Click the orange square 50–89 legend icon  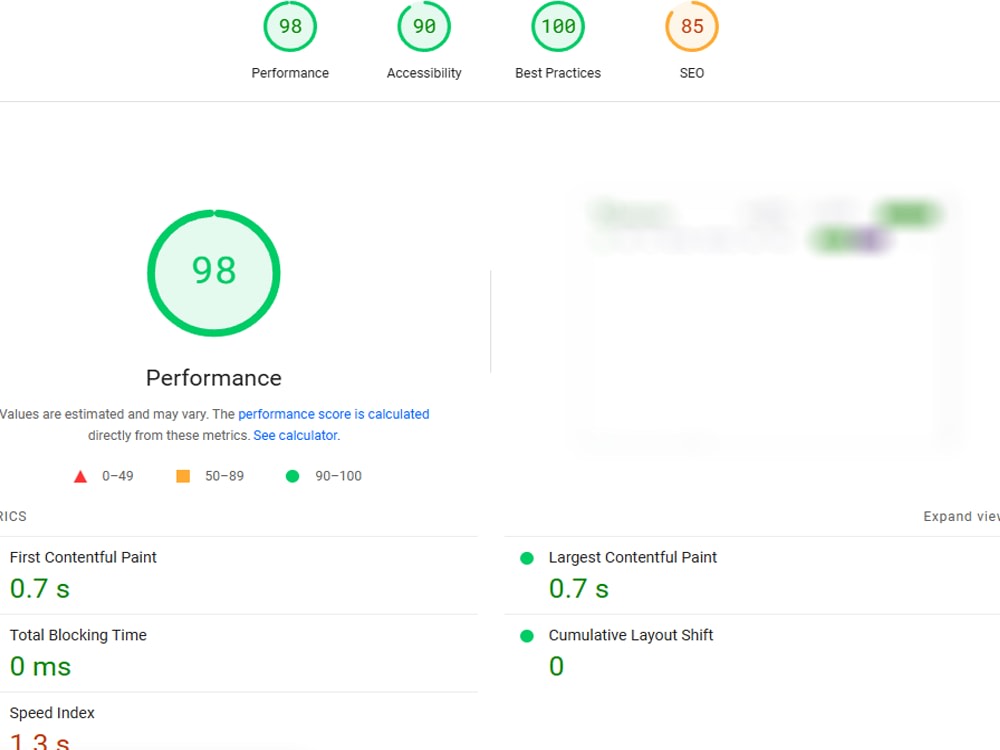pyautogui.click(x=183, y=476)
